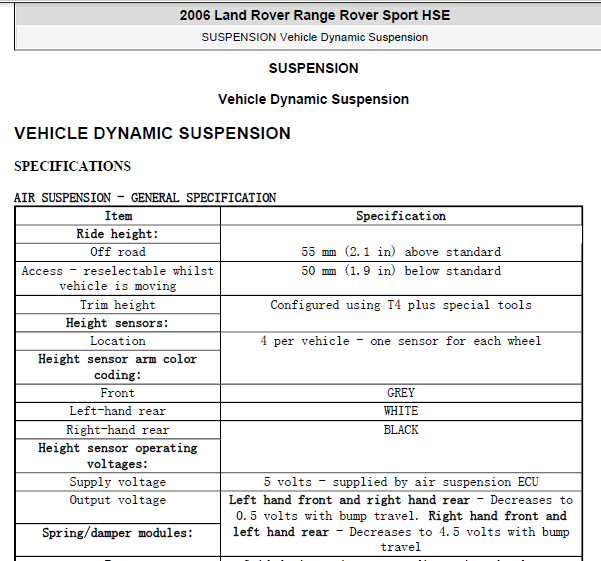This screenshot has height=561, width=601.
Task: Select the 'Ride height:' row label
Action: coord(117,234)
